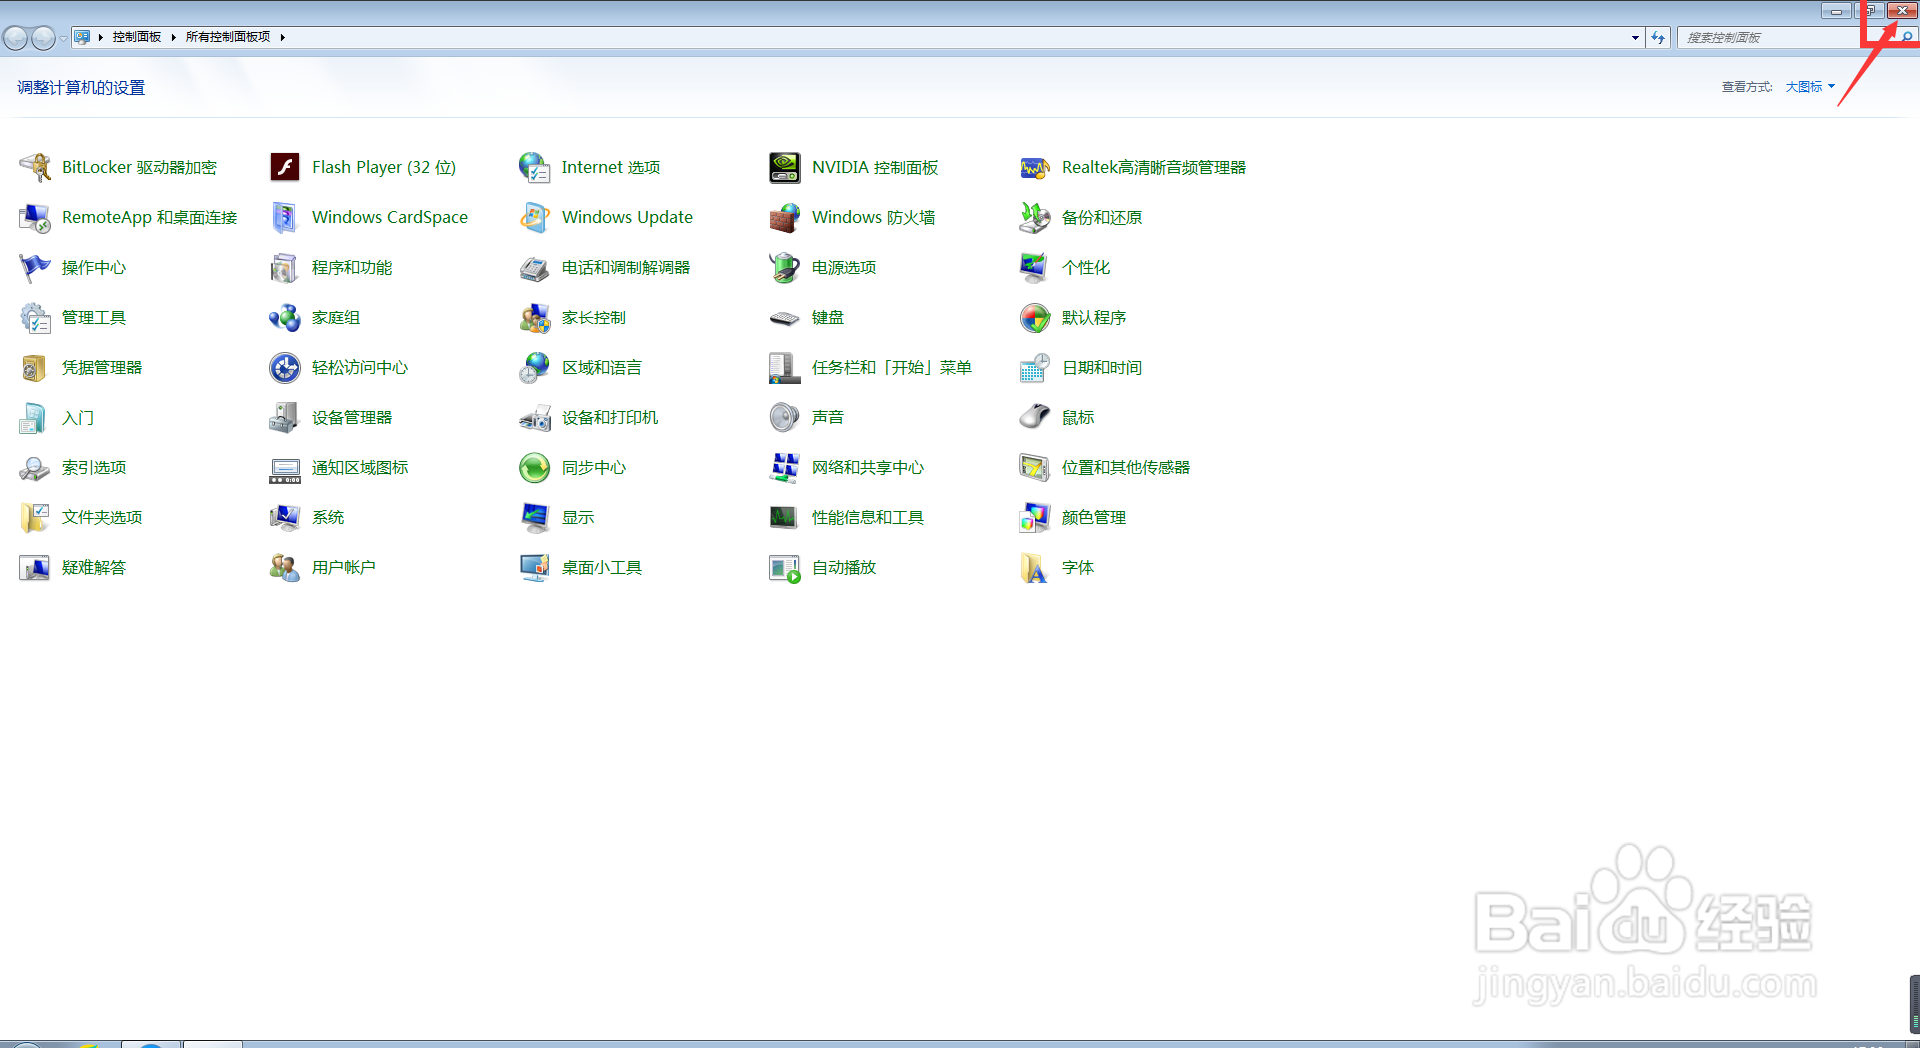Viewport: 1920px width, 1048px height.
Task: Click 桌面小工具 link text
Action: pyautogui.click(x=602, y=567)
